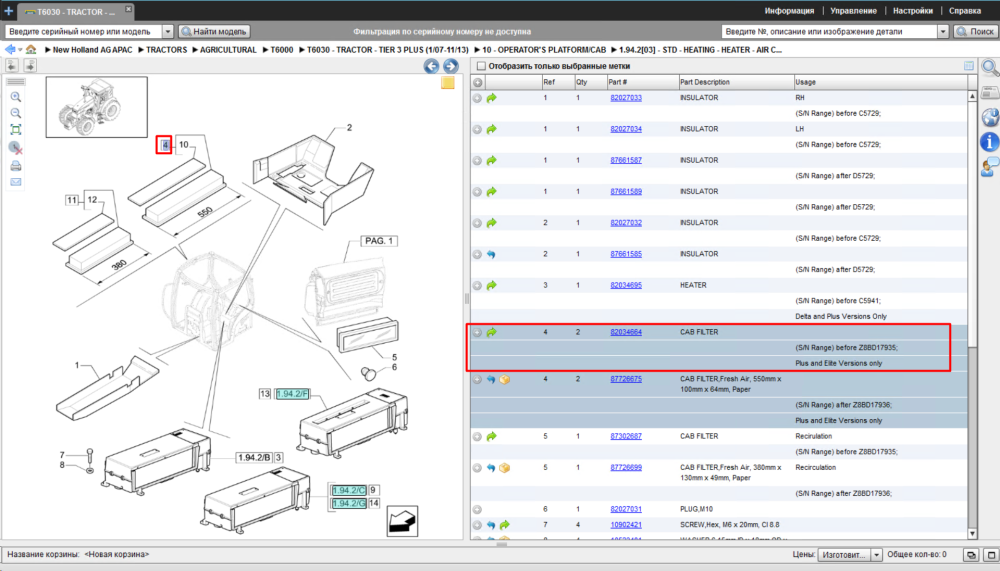This screenshot has height=571, width=1000.
Task: Select the T6030 - TRACTOR tab
Action: [75, 11]
